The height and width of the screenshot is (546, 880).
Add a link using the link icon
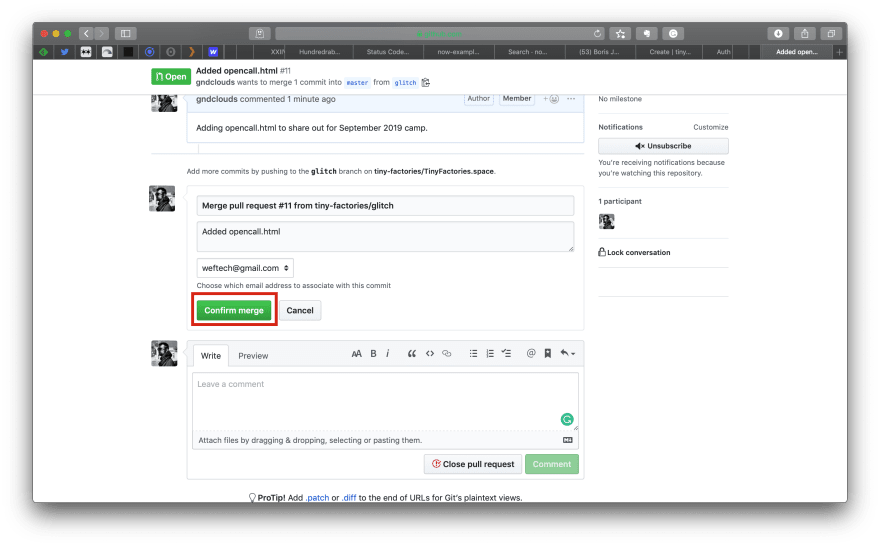(447, 354)
